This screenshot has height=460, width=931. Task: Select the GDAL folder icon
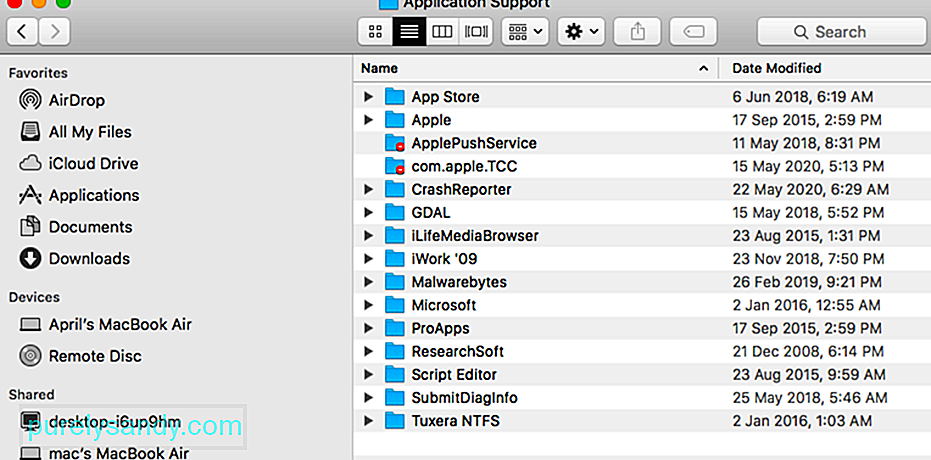[x=394, y=212]
